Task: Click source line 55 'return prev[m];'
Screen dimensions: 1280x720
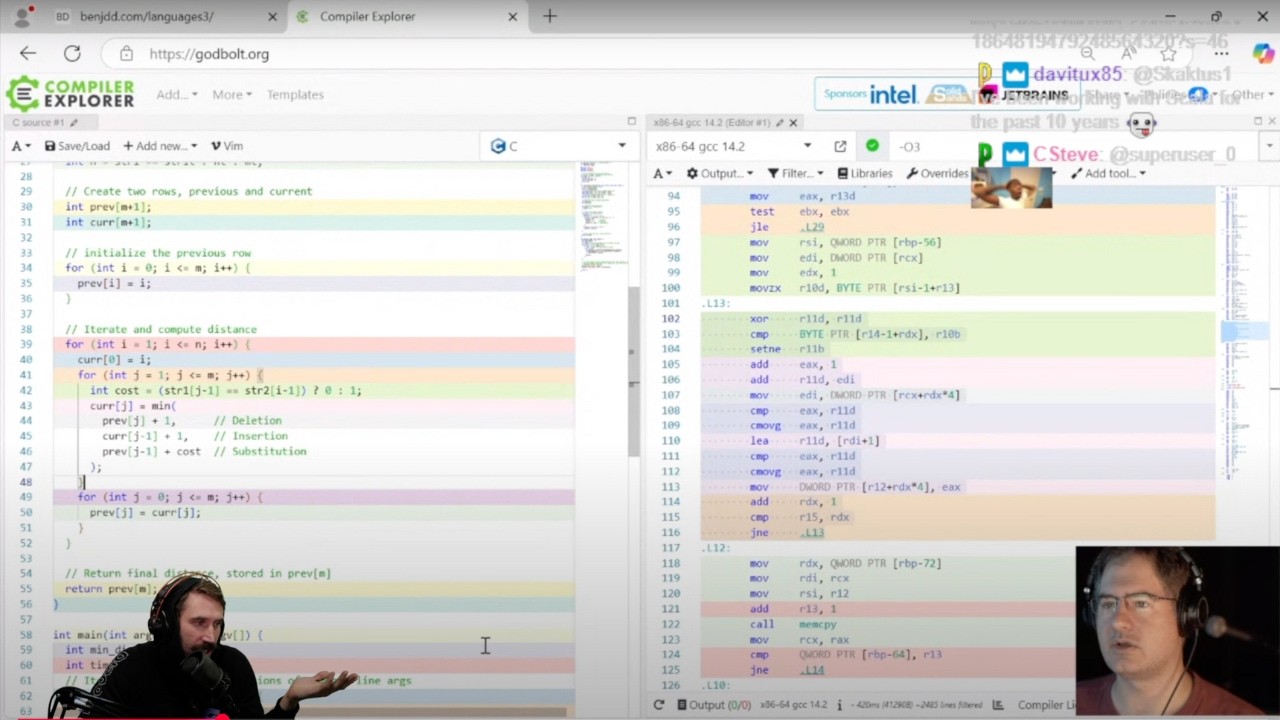Action: [x=112, y=589]
